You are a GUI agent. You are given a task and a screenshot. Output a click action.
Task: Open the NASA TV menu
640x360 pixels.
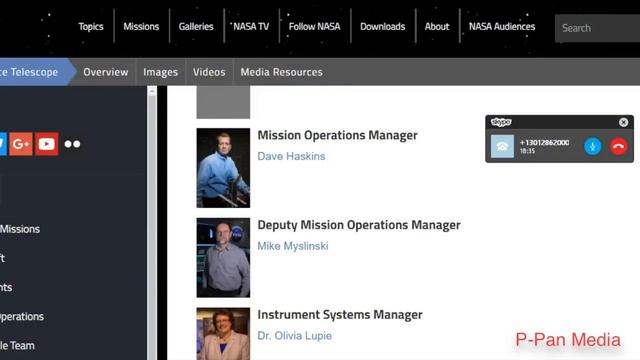[251, 27]
